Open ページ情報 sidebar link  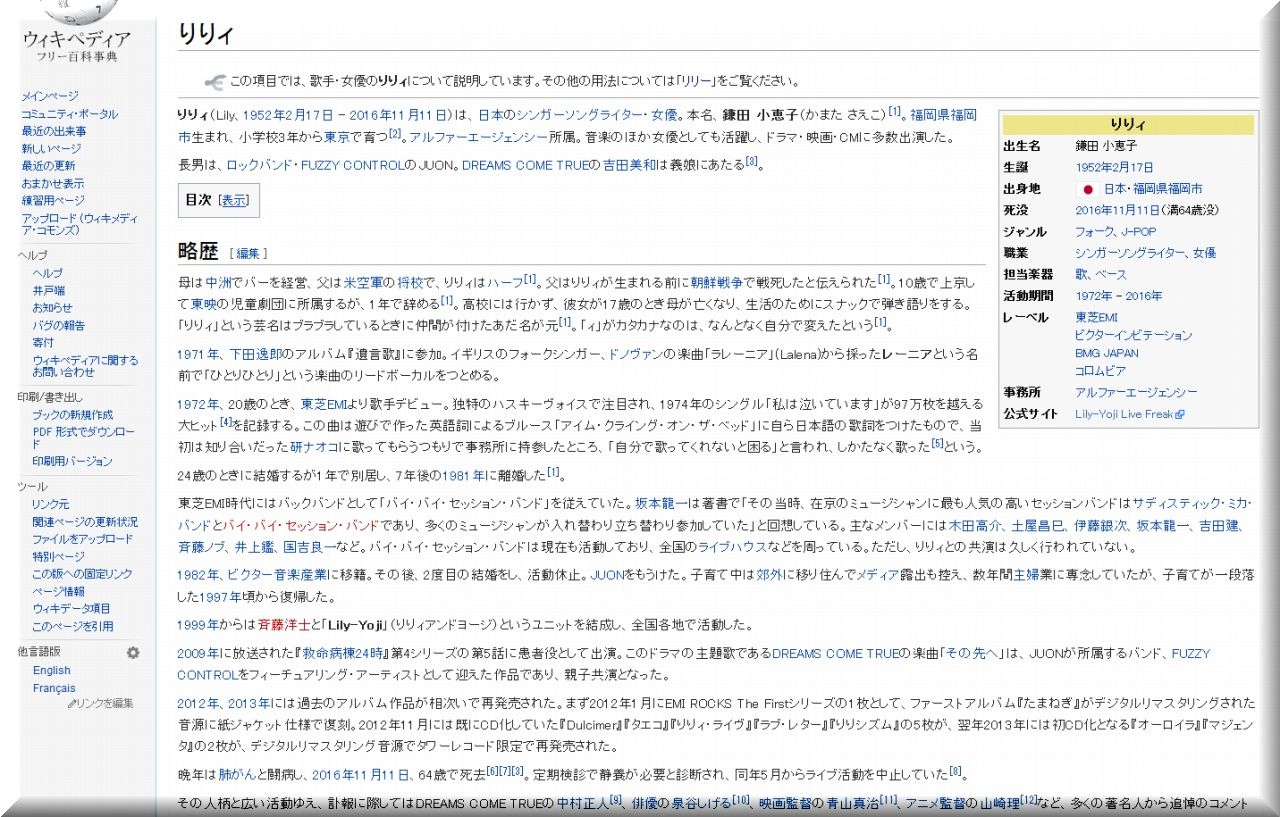pos(58,591)
